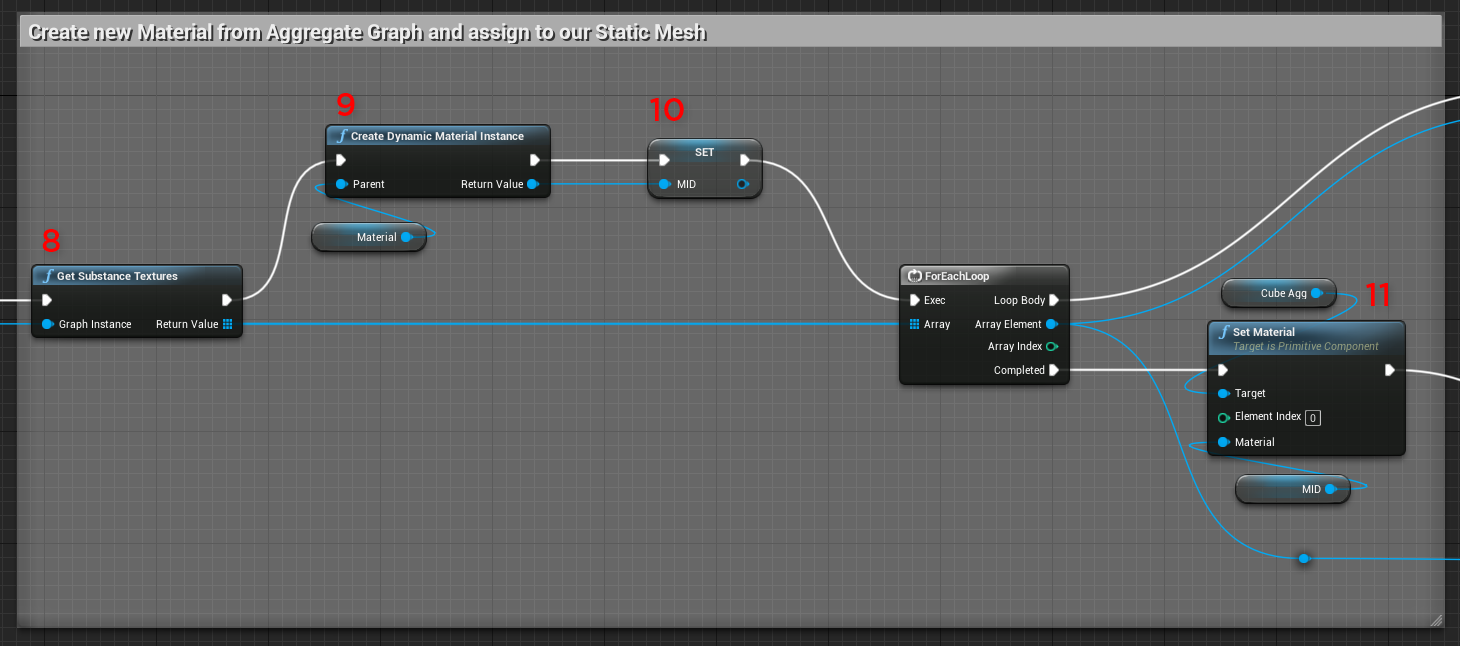This screenshot has height=646, width=1460.
Task: Edit the Element Index value box on Set Material
Action: point(1312,417)
